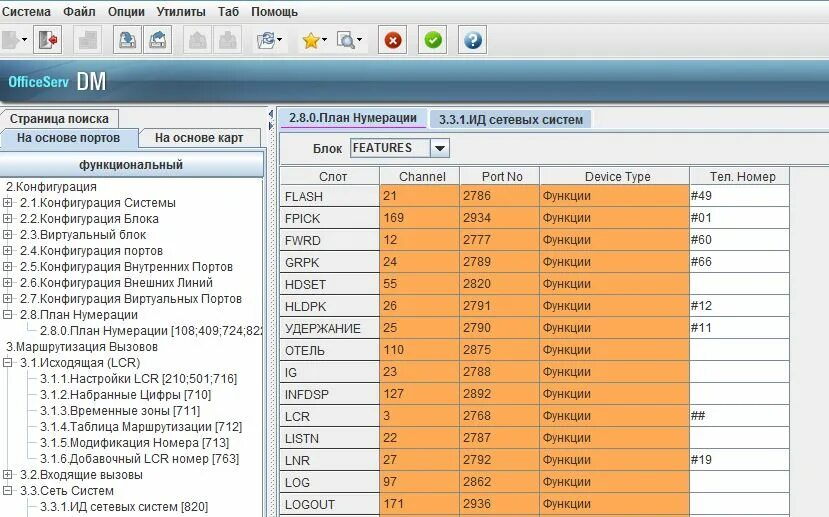
Task: Click the upload-from-disk toolbar icon
Action: click(157, 40)
